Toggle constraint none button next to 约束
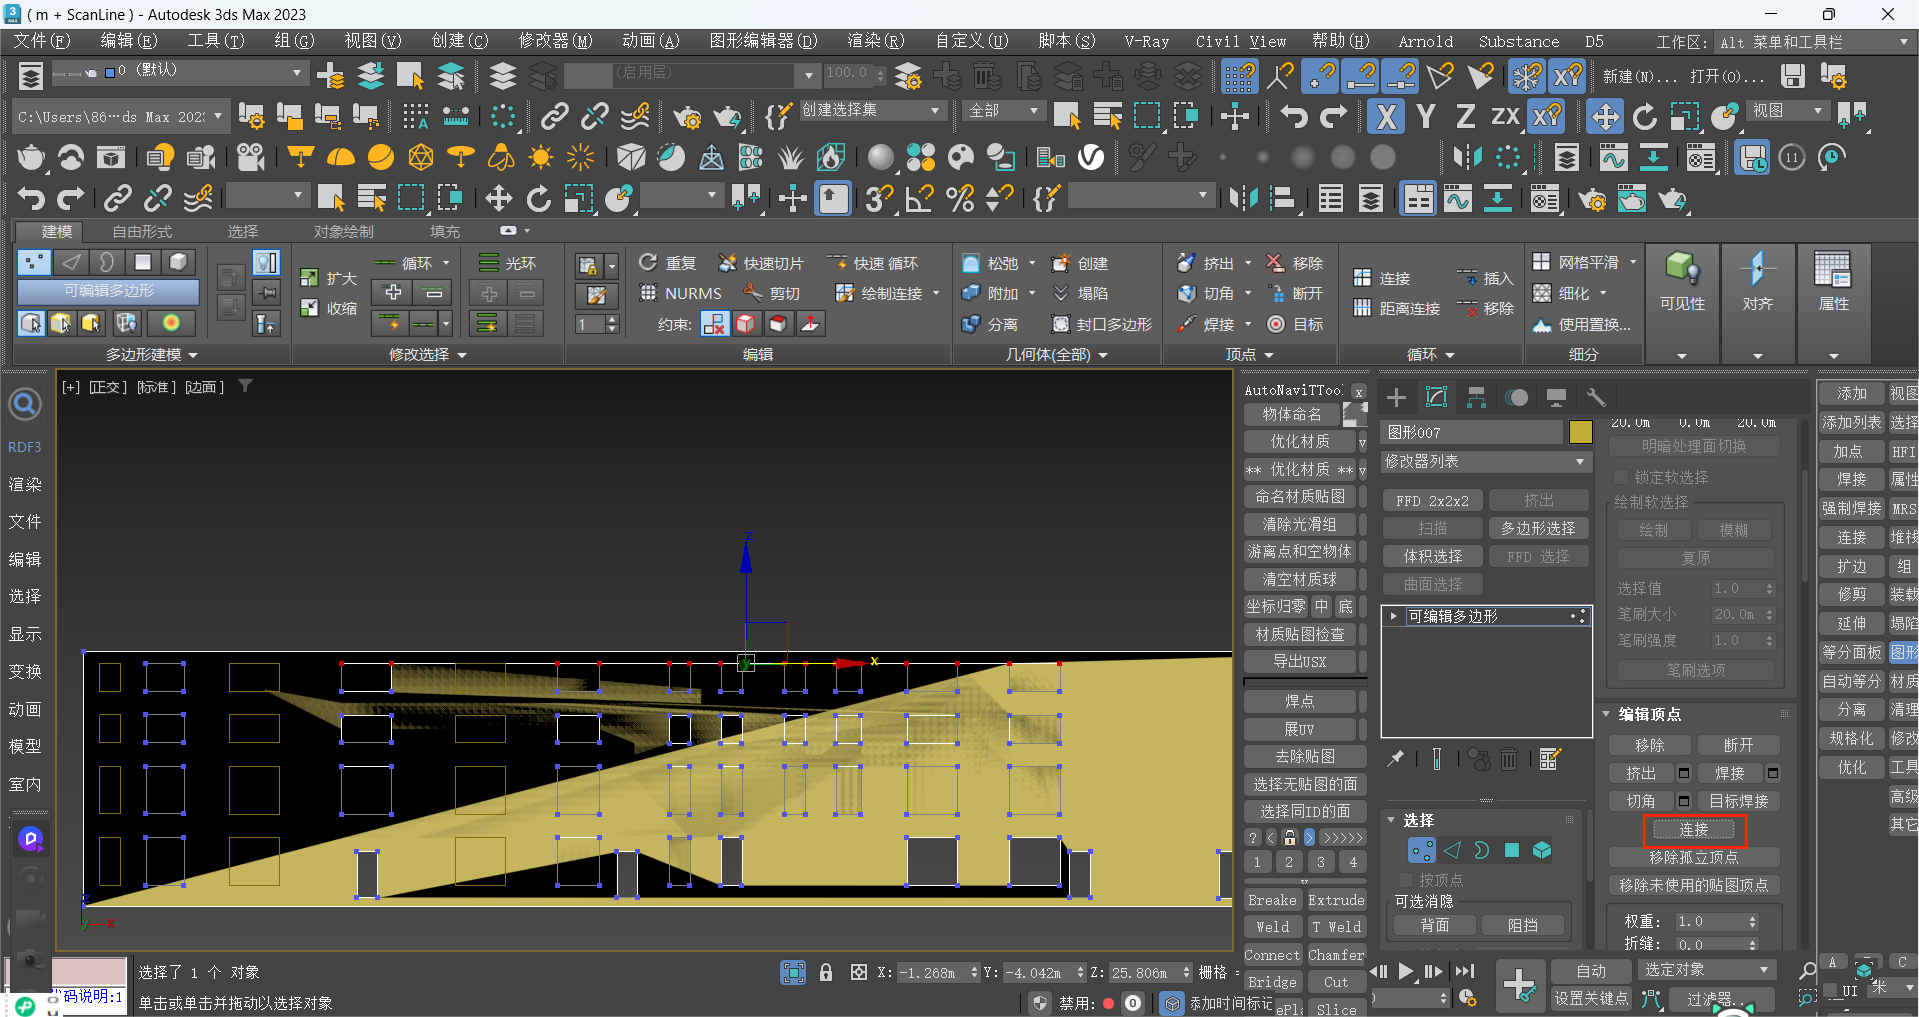1919x1017 pixels. tap(715, 324)
